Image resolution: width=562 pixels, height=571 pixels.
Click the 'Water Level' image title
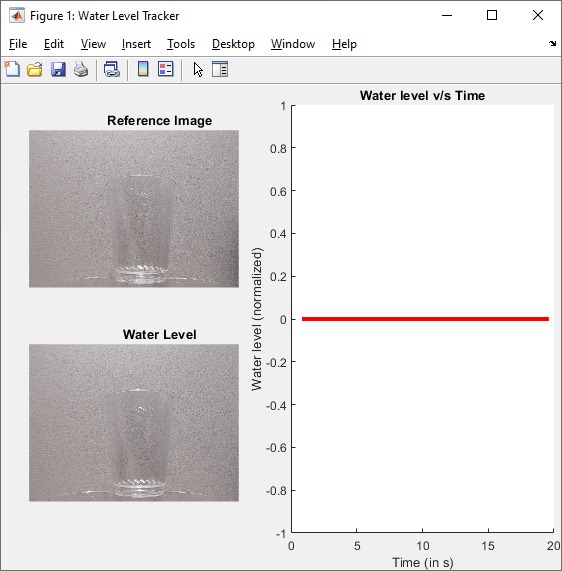point(160,334)
